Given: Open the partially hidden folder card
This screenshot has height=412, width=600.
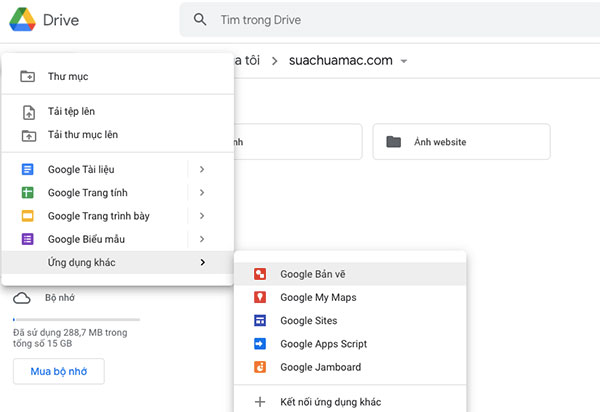Looking at the screenshot, I should [x=298, y=142].
